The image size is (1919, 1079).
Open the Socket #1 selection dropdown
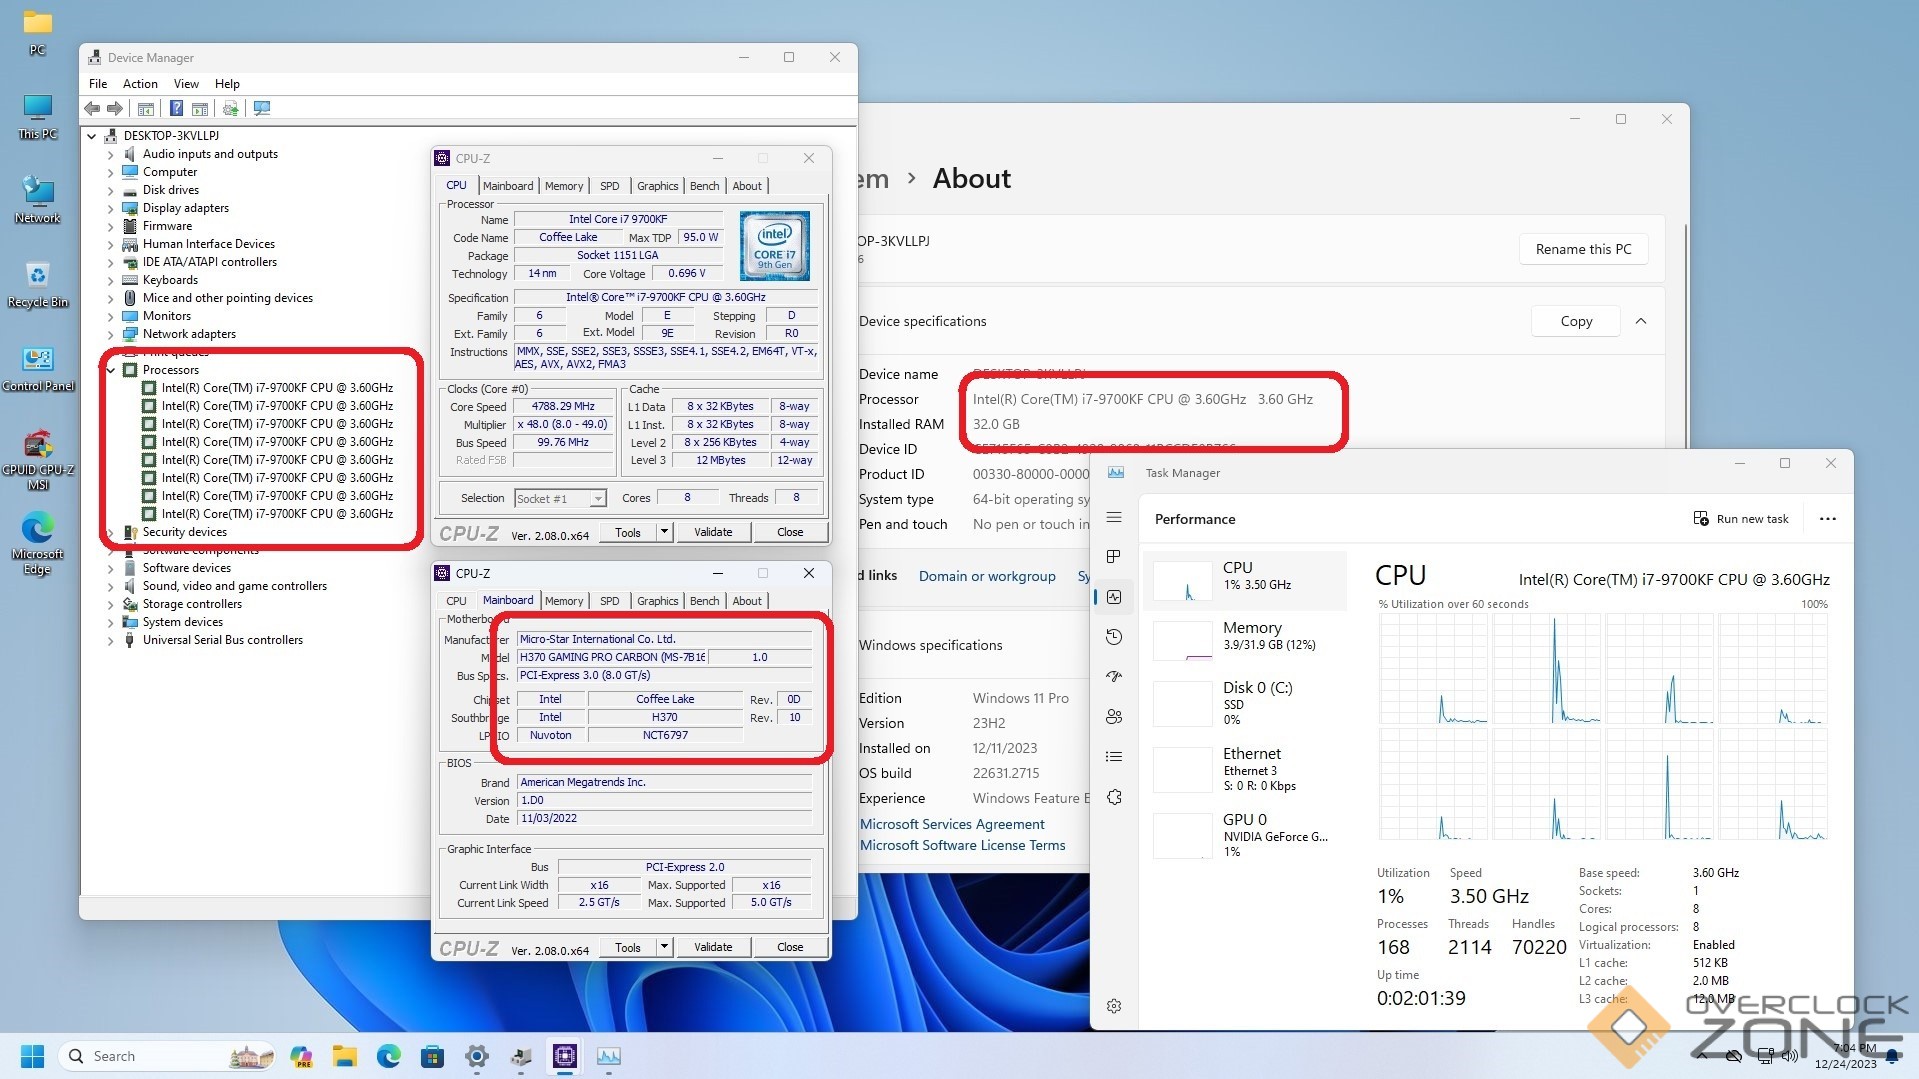pos(597,498)
